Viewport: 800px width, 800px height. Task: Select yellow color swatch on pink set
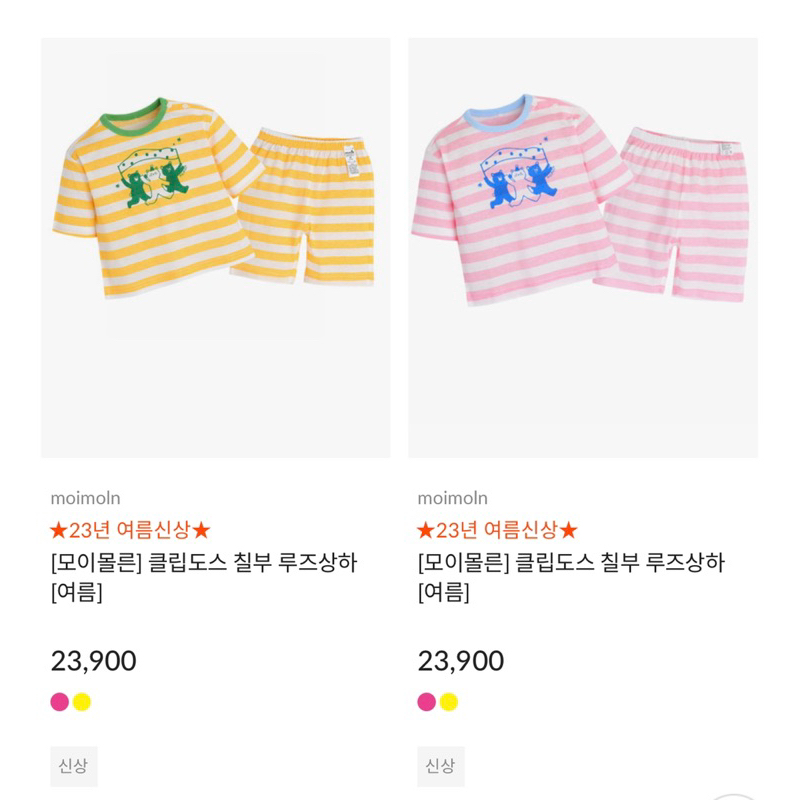pos(449,701)
